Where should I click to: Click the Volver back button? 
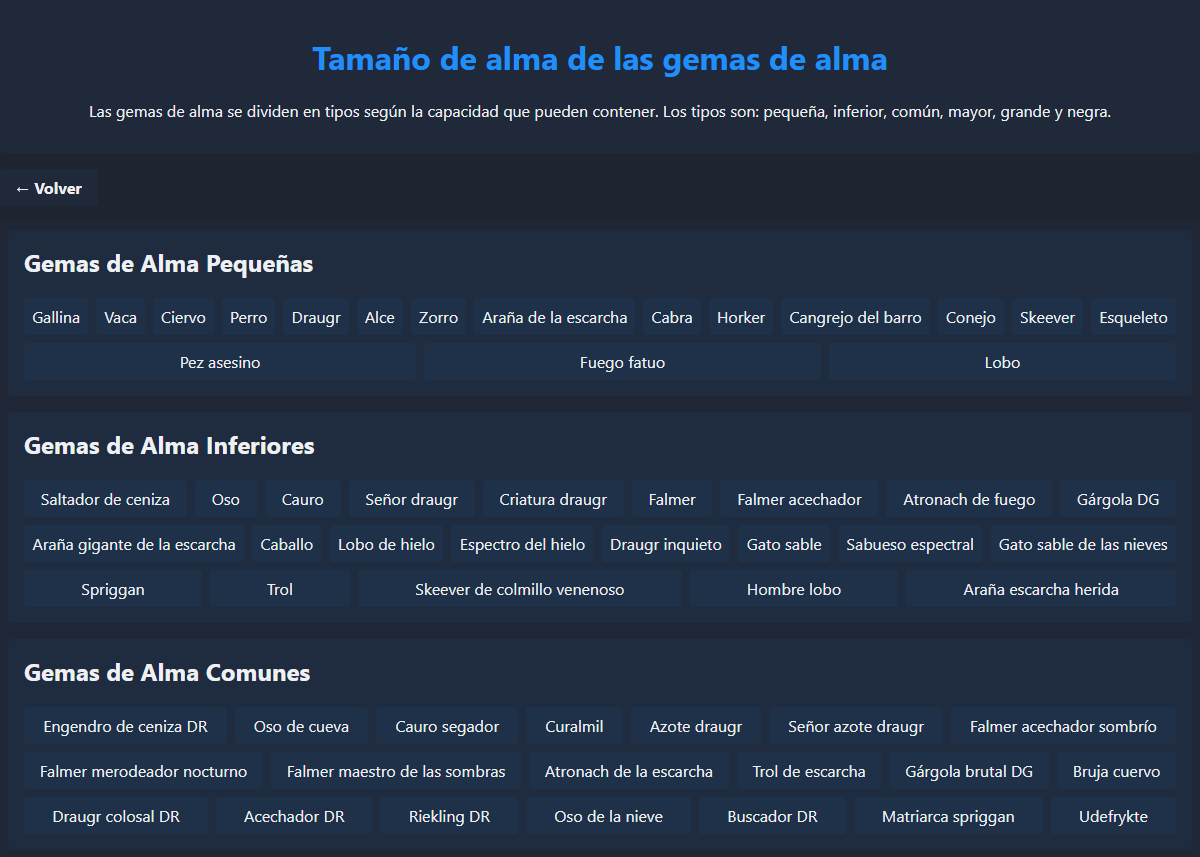click(x=49, y=188)
